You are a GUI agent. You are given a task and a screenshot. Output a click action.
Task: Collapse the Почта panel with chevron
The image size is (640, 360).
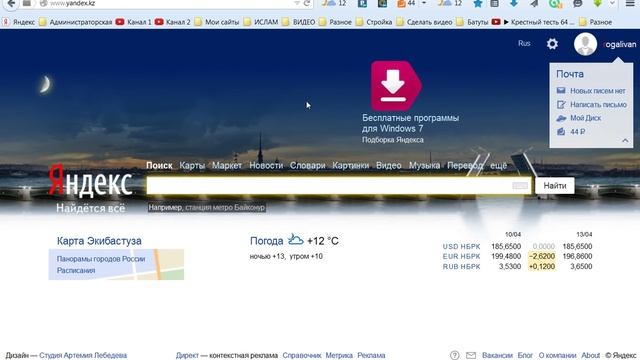click(x=625, y=140)
